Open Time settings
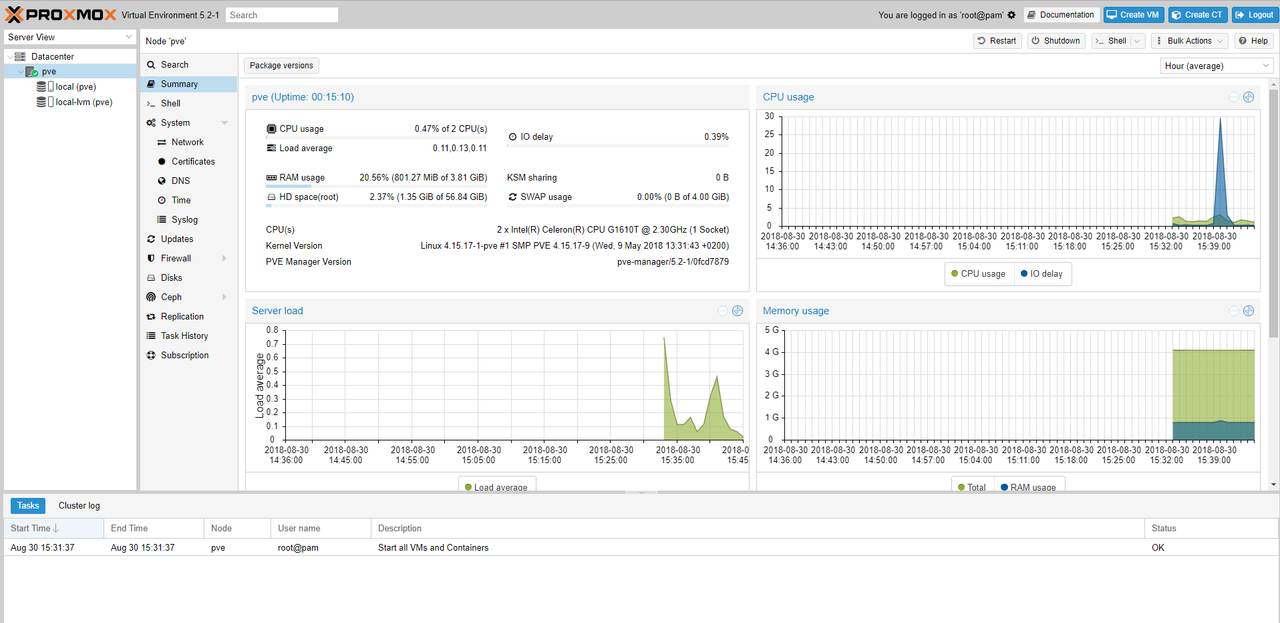The image size is (1280, 623). pos(189,200)
